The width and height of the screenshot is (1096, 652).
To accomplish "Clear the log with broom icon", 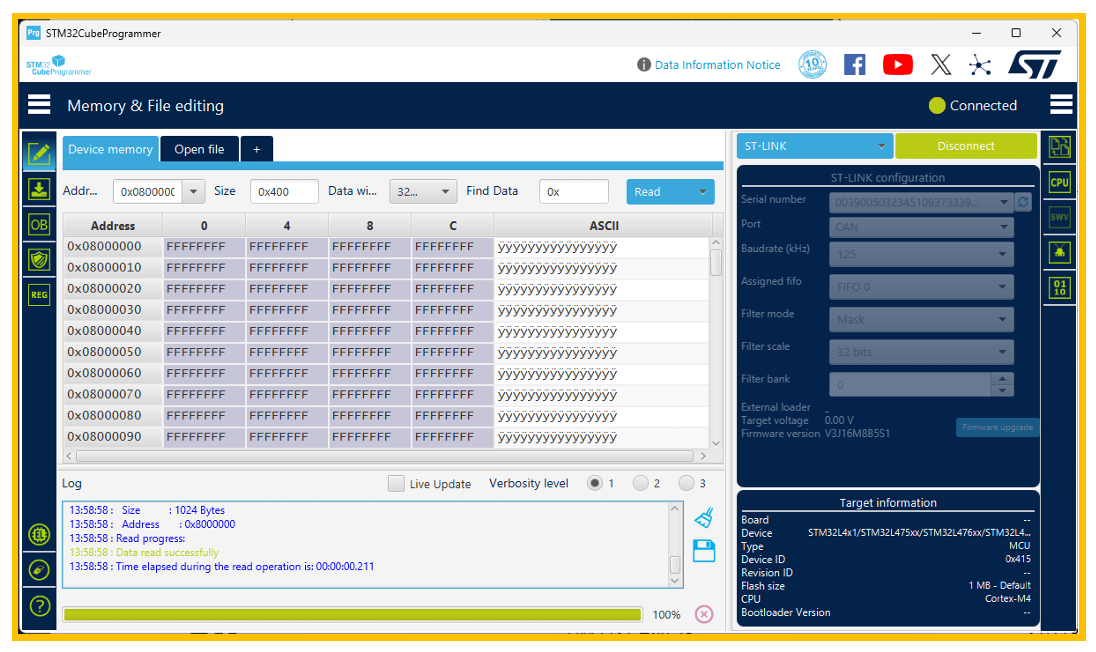I will coord(704,518).
